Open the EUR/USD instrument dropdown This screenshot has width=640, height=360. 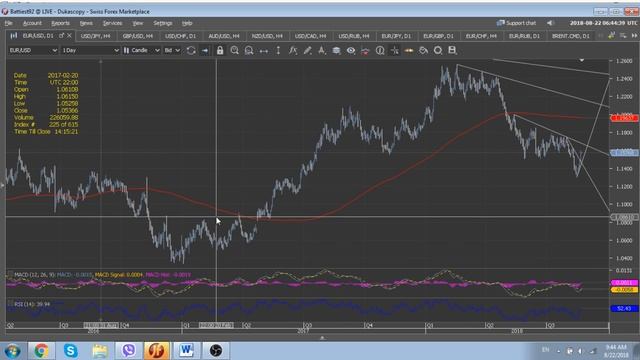click(x=33, y=50)
